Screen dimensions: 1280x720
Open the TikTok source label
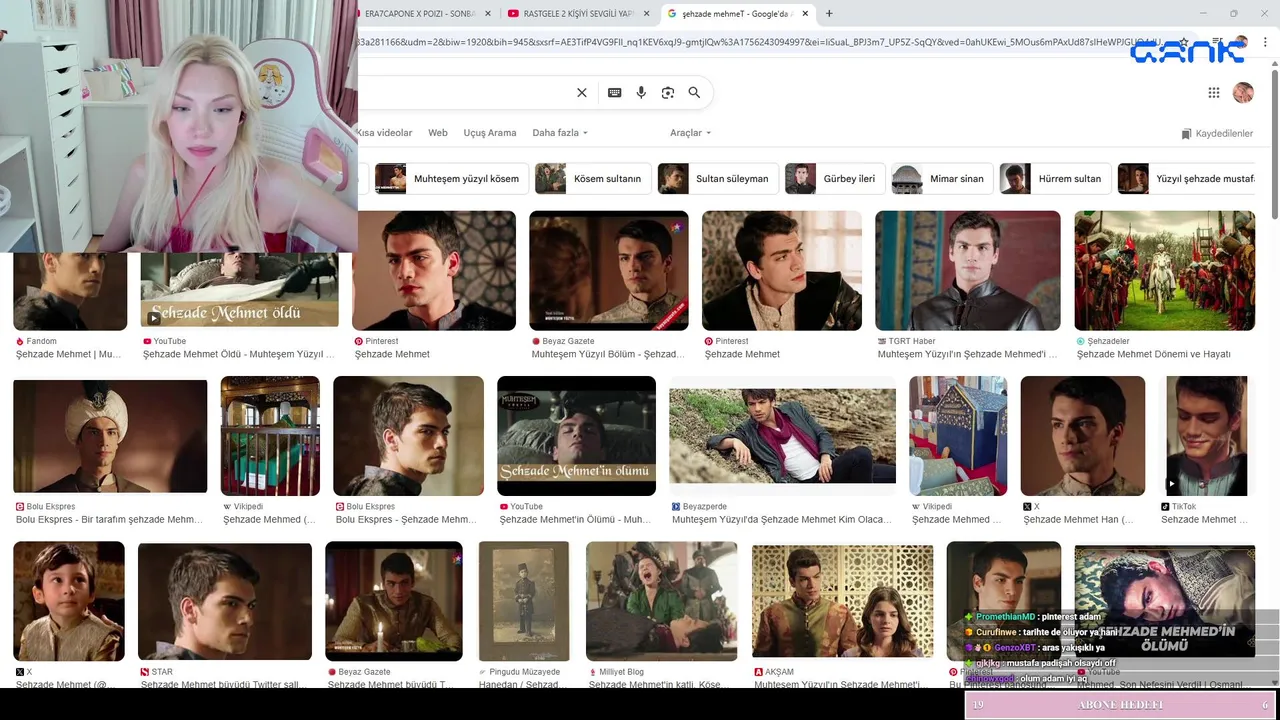pyautogui.click(x=1179, y=507)
